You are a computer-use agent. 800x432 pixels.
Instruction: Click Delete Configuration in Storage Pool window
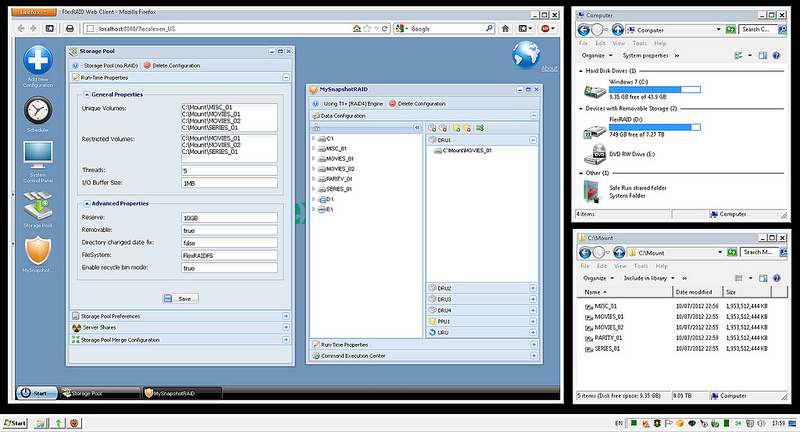(x=171, y=65)
